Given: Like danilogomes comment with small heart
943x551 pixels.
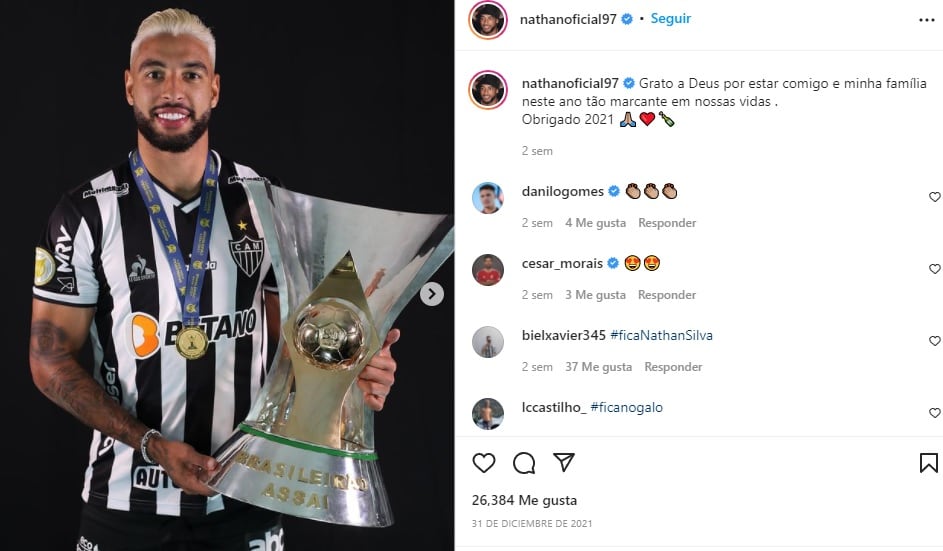Looking at the screenshot, I should [935, 197].
